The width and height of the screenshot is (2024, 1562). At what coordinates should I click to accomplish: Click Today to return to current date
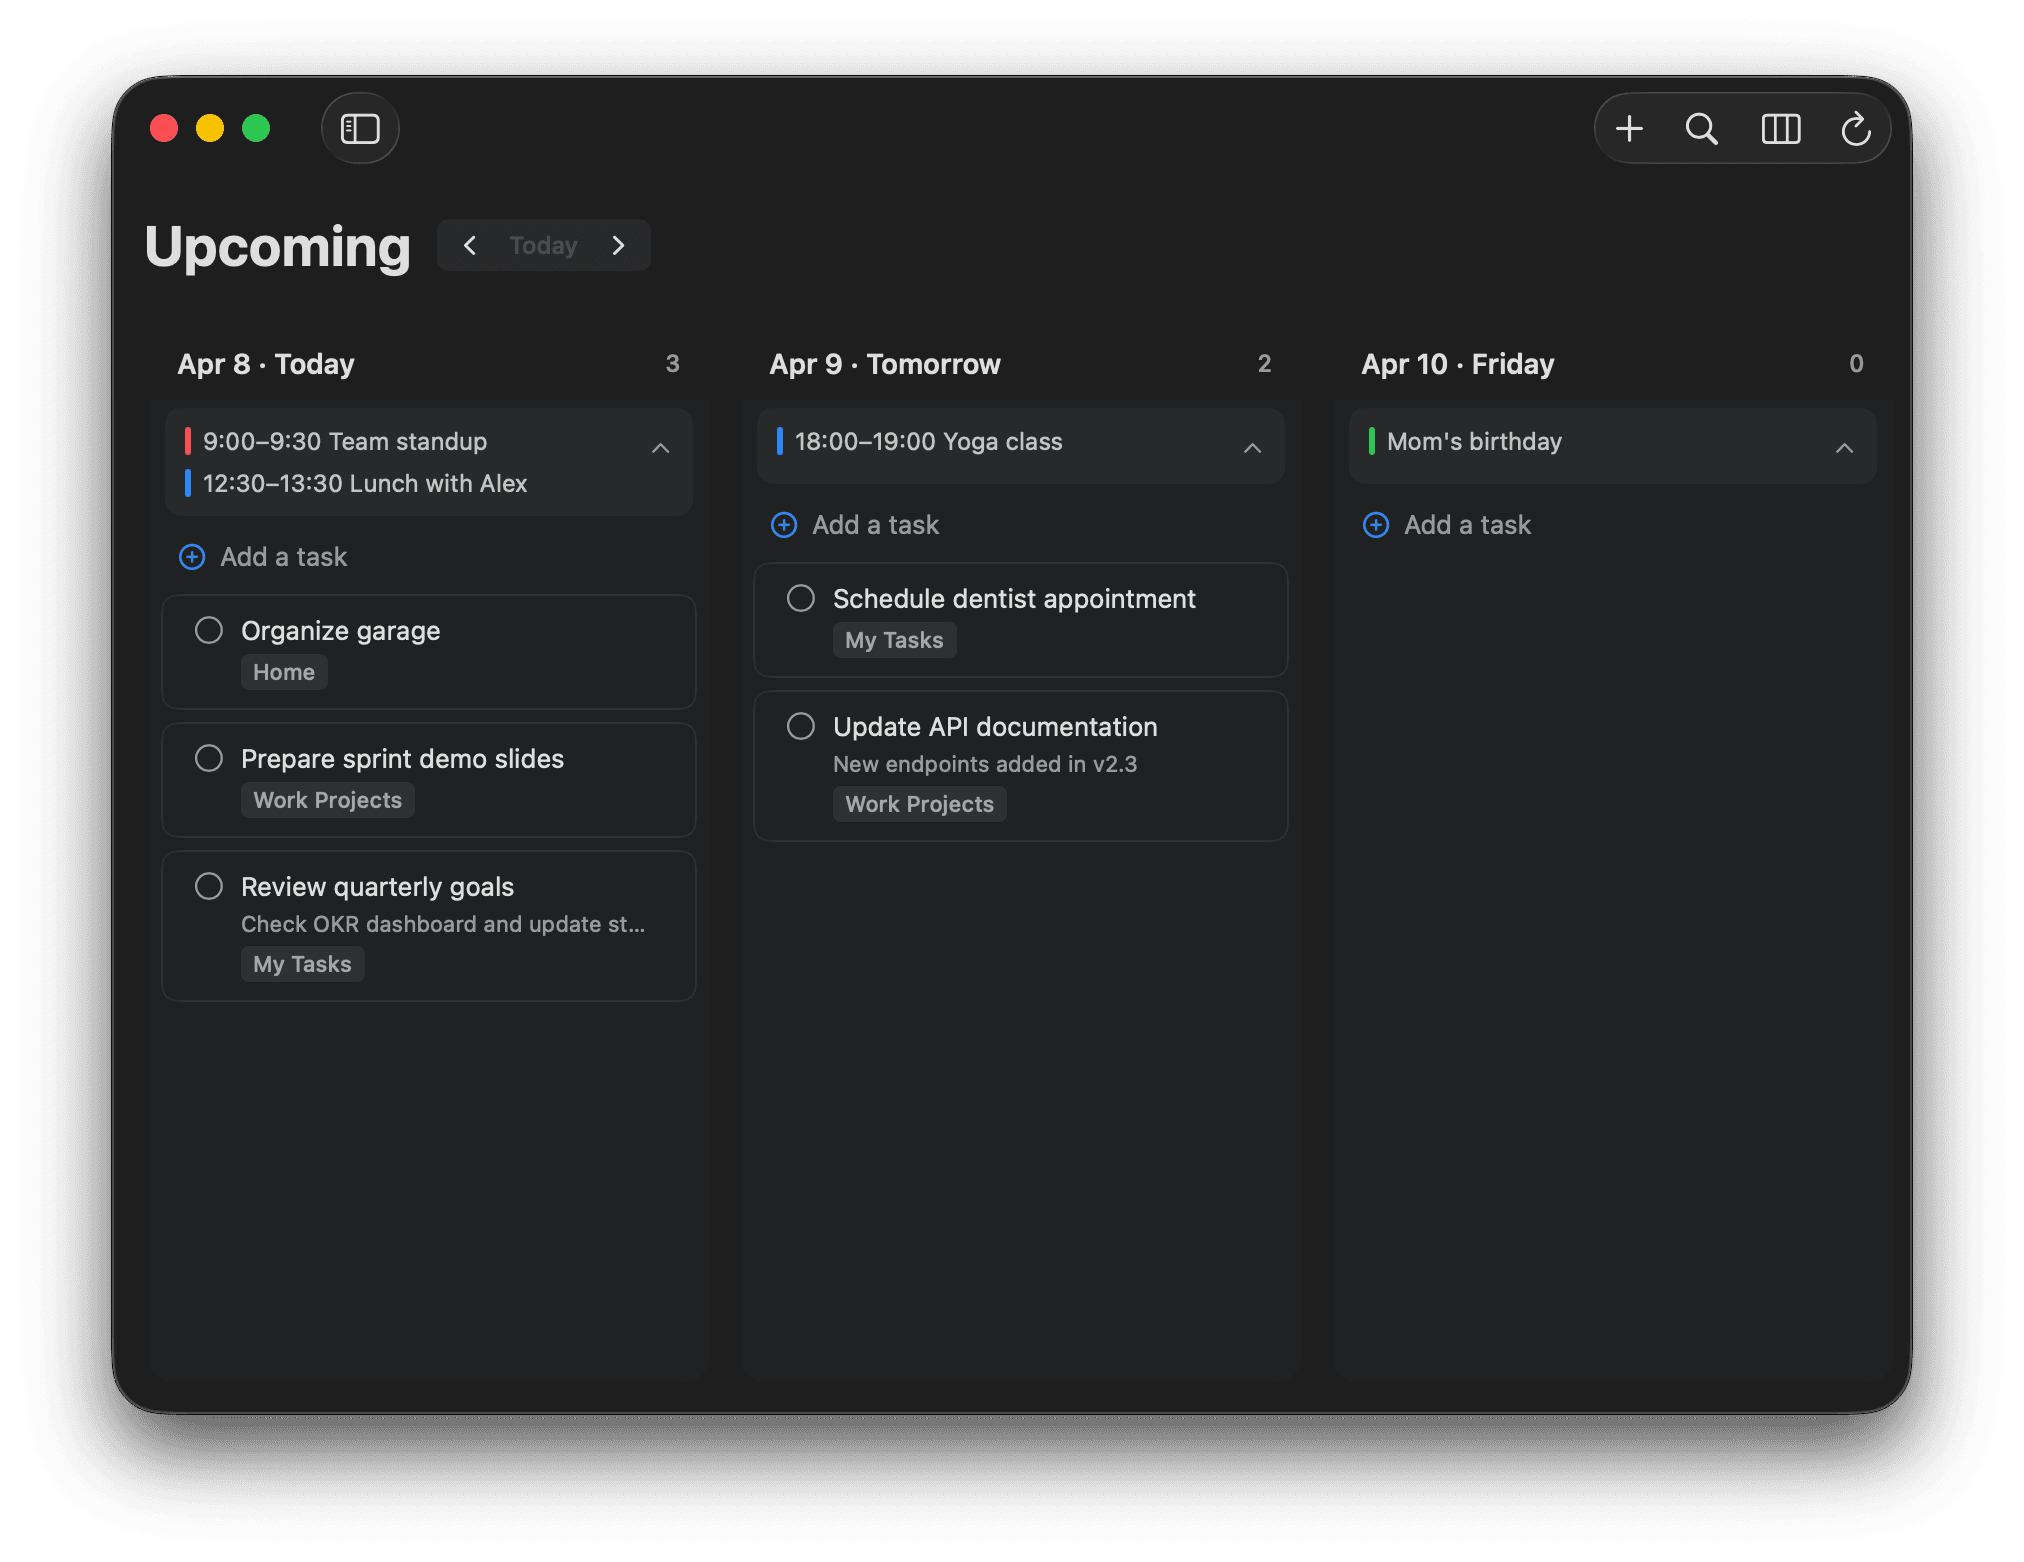(x=543, y=245)
